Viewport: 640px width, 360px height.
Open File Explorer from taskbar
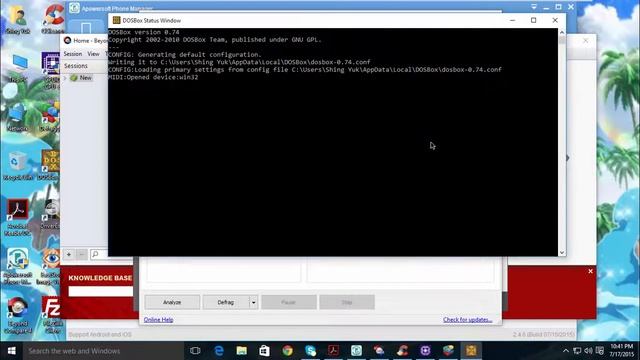pos(242,351)
